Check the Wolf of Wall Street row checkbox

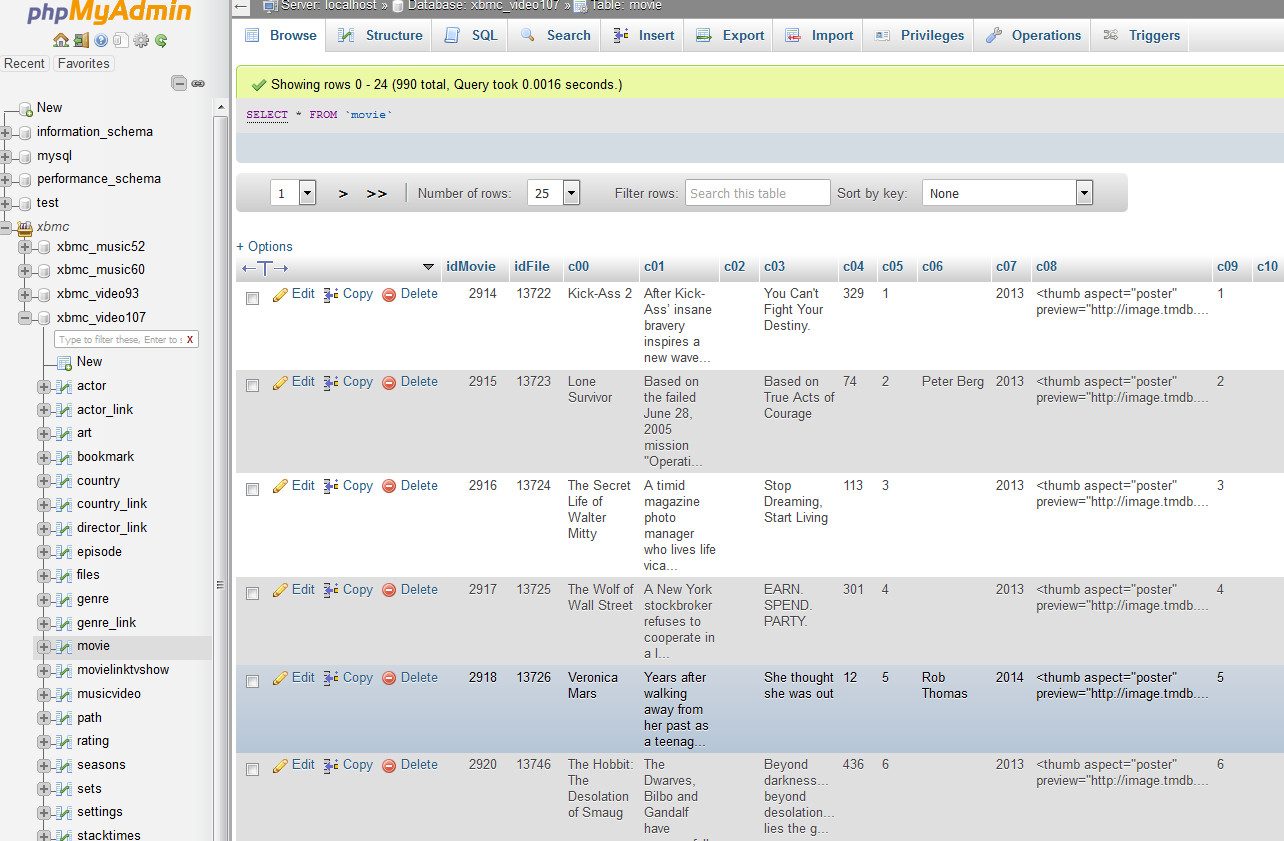tap(253, 594)
